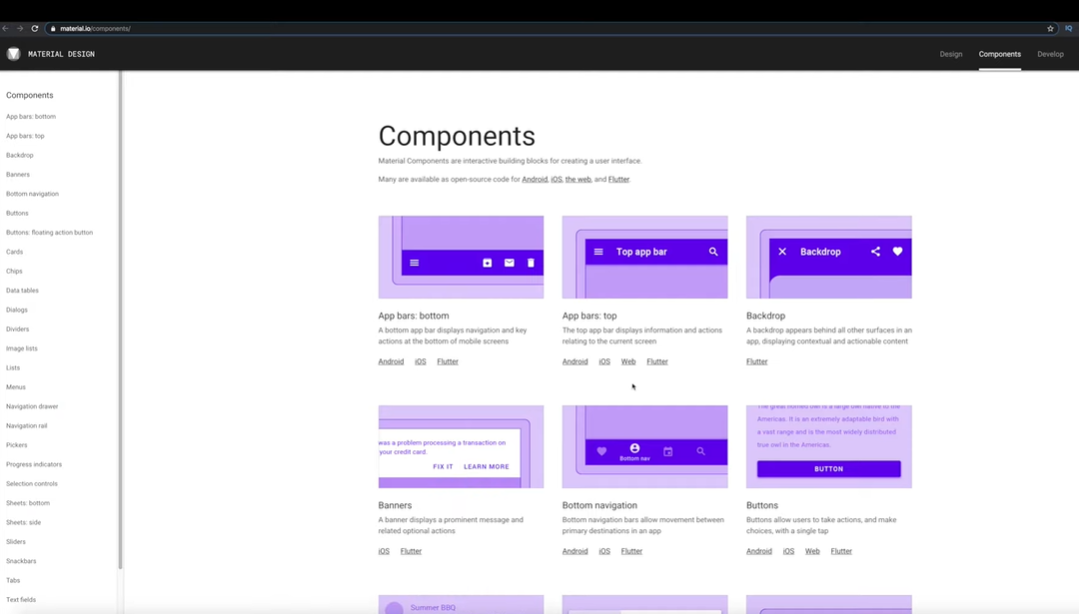1079x614 pixels.
Task: Click LEARN MORE in the Banners preview
Action: pos(487,466)
